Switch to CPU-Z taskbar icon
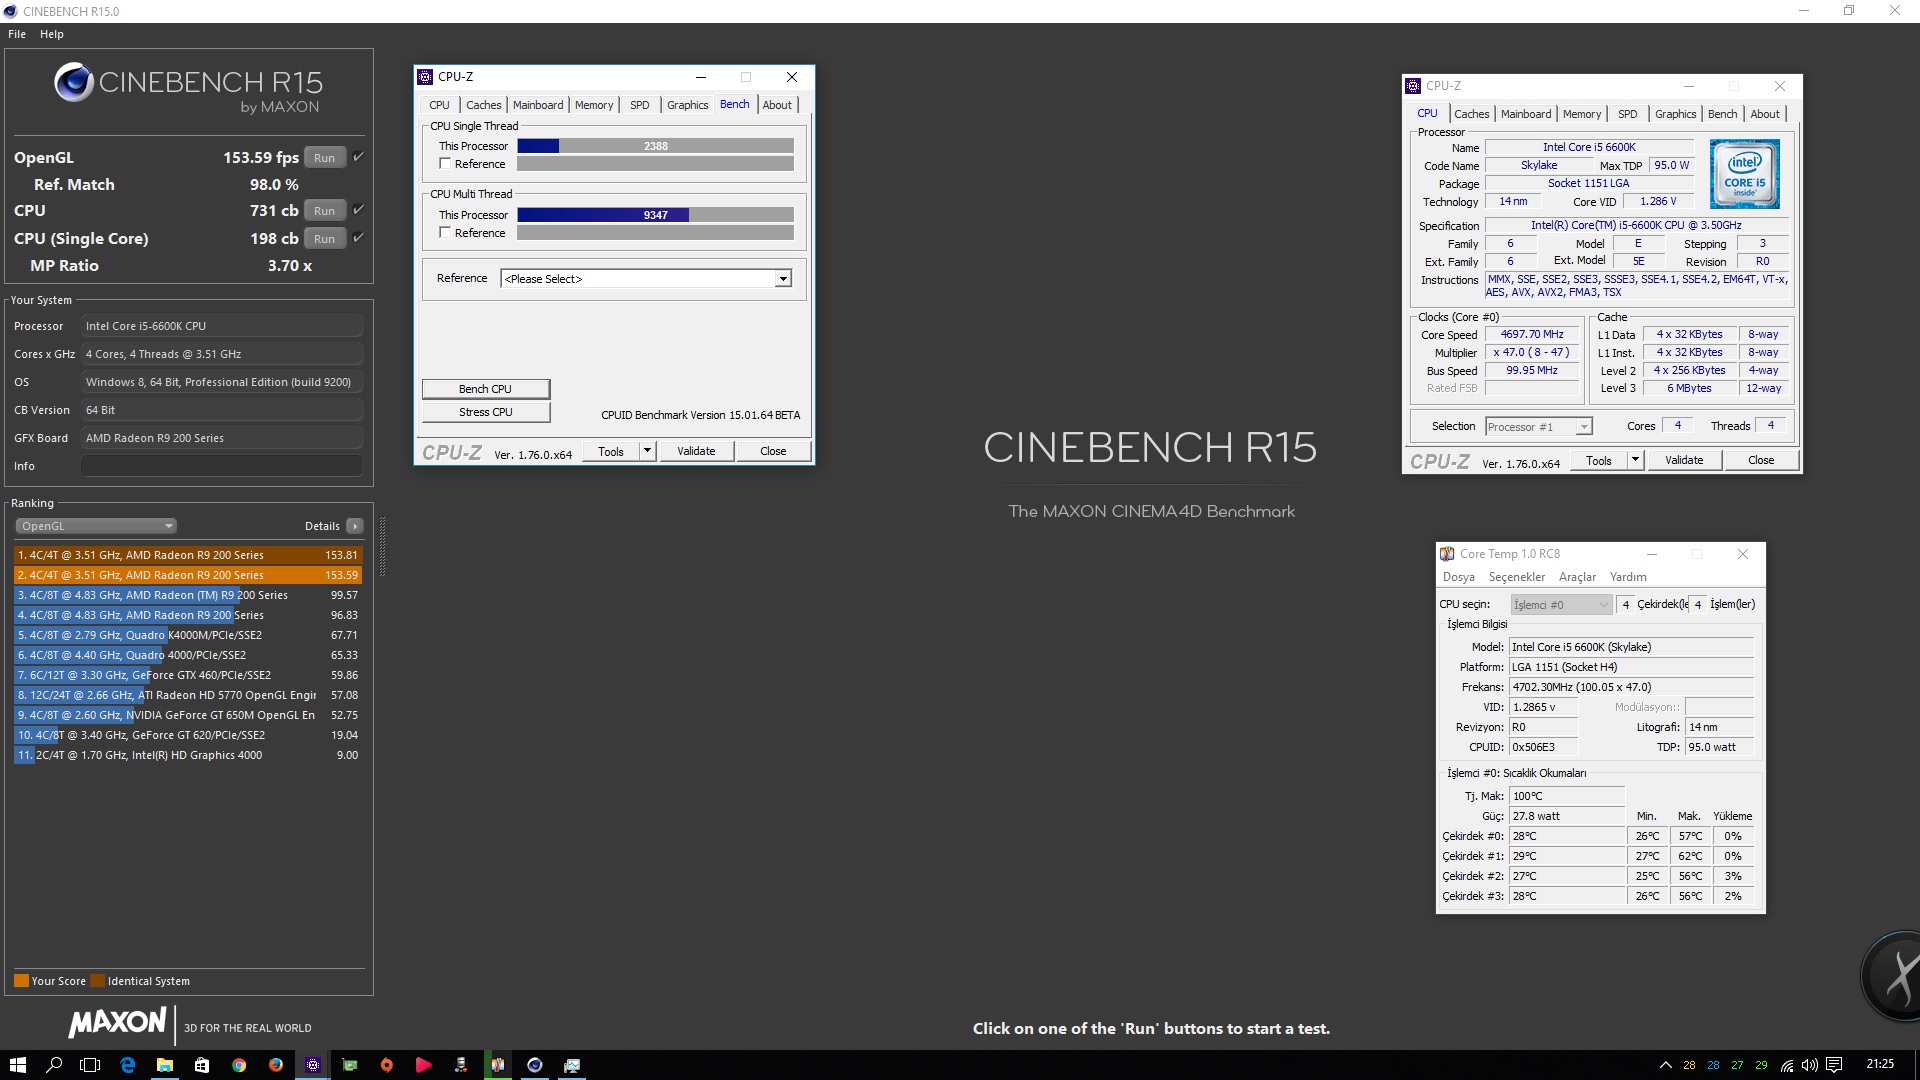The width and height of the screenshot is (1920, 1080). coord(313,1065)
